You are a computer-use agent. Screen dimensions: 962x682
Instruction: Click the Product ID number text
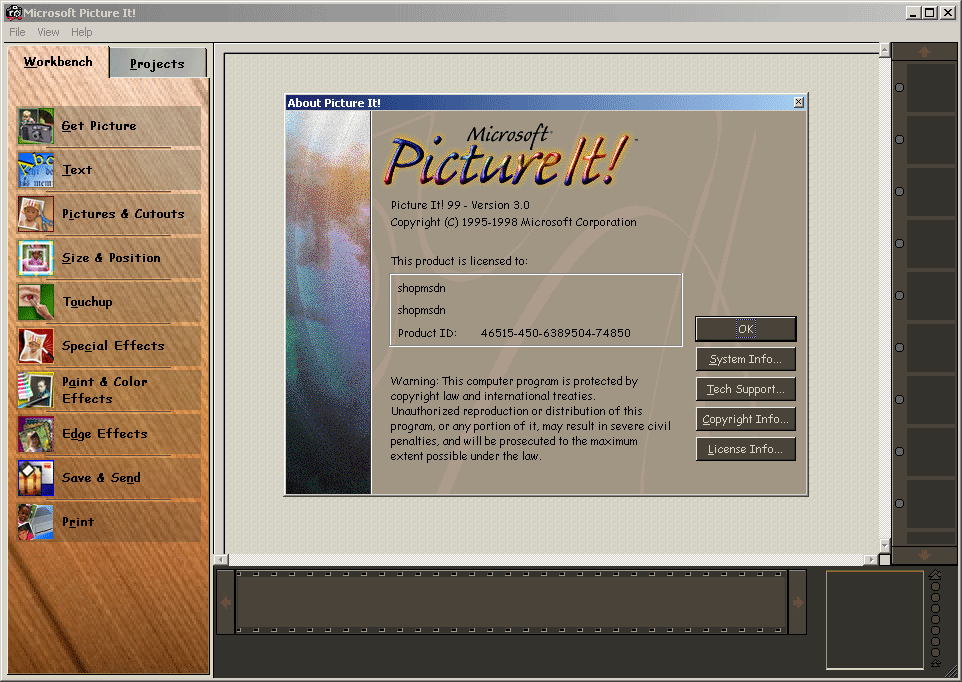tap(555, 333)
